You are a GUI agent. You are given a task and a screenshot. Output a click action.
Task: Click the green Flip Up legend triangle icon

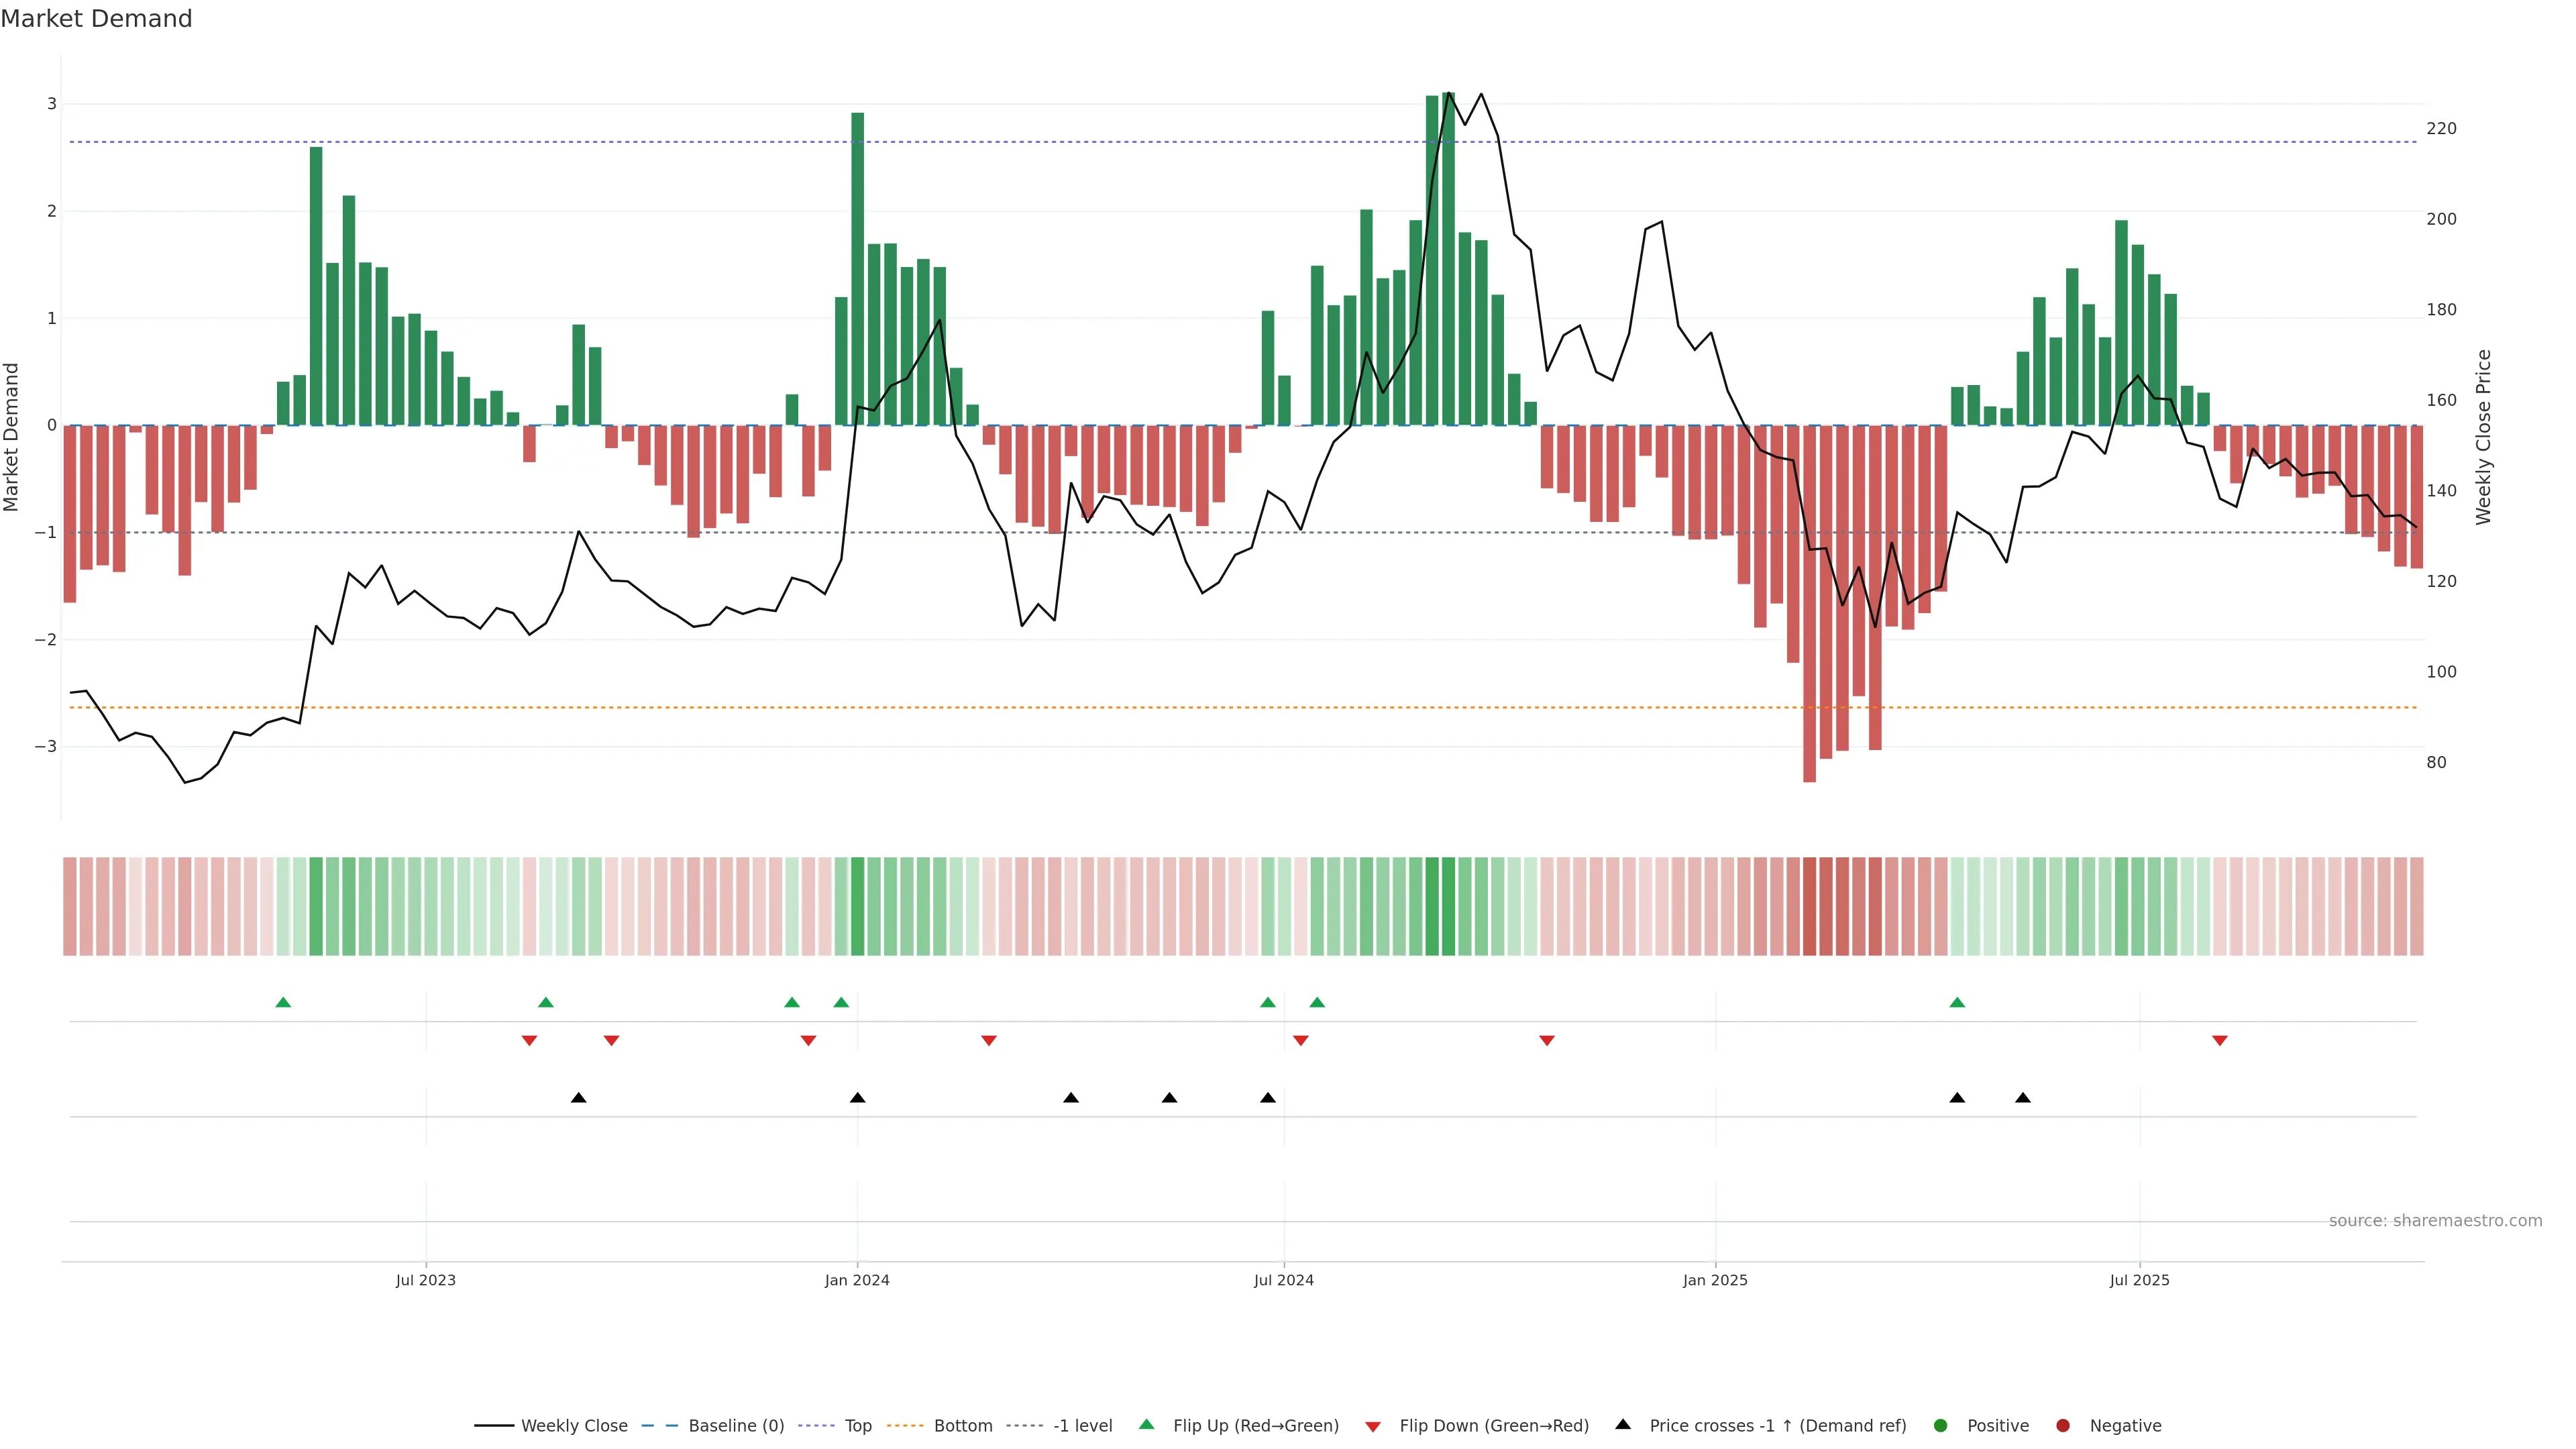[x=1147, y=1424]
